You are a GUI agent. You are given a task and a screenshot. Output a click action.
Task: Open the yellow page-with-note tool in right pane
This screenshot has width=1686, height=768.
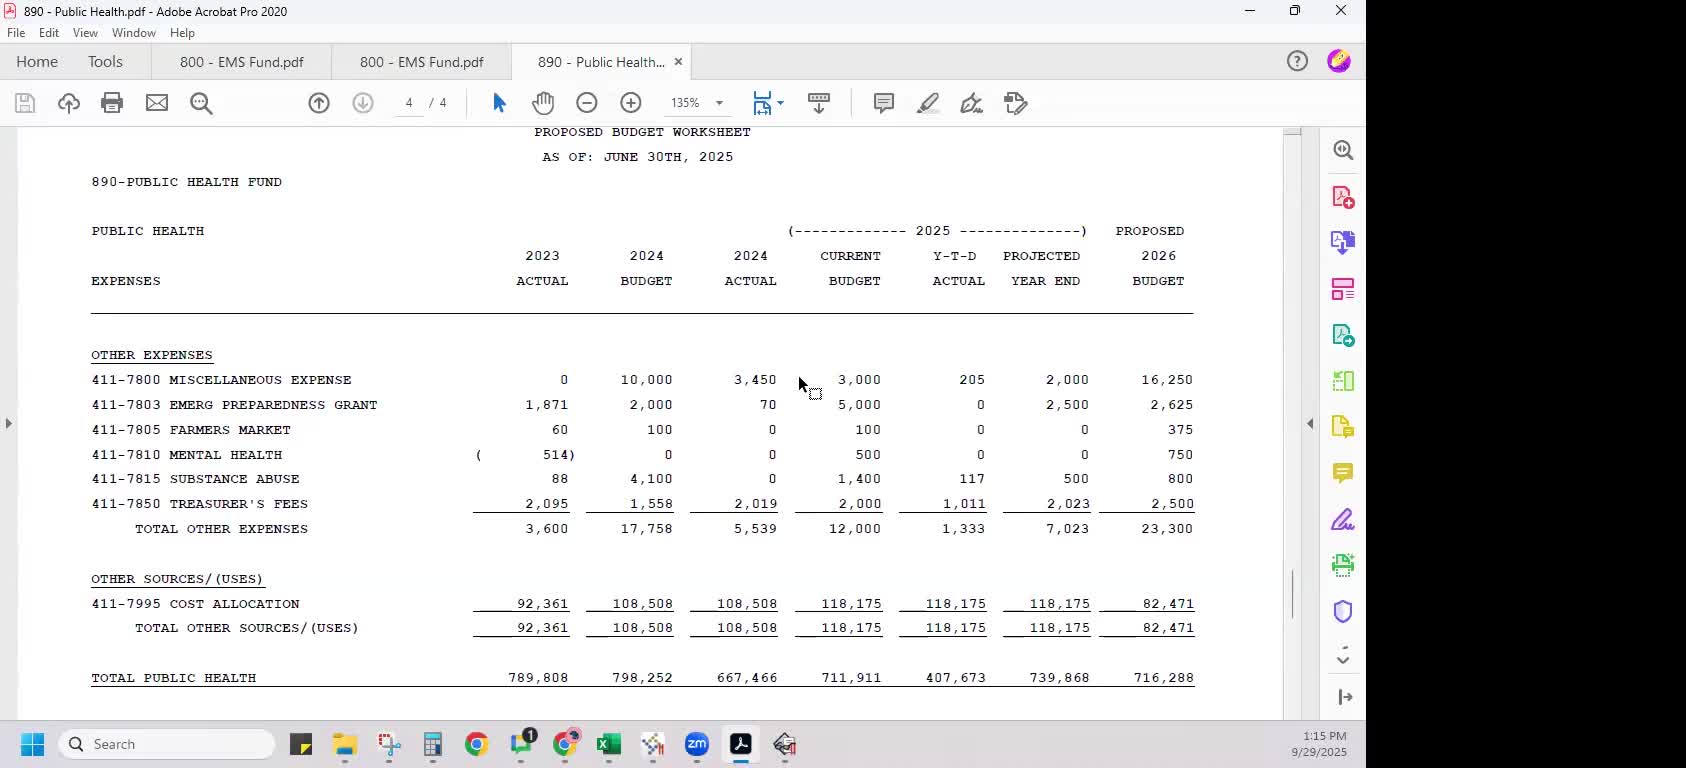point(1343,427)
